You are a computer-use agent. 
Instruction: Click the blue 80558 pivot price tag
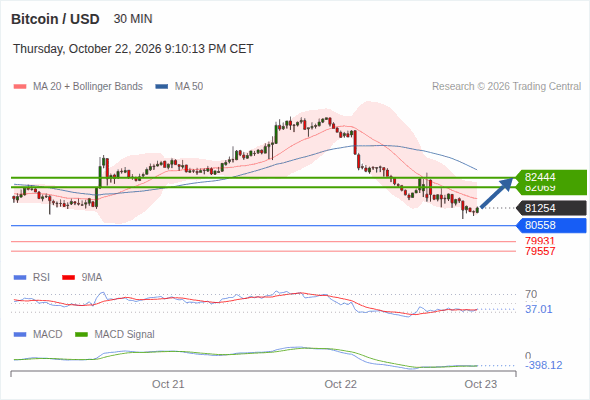pyautogui.click(x=551, y=225)
